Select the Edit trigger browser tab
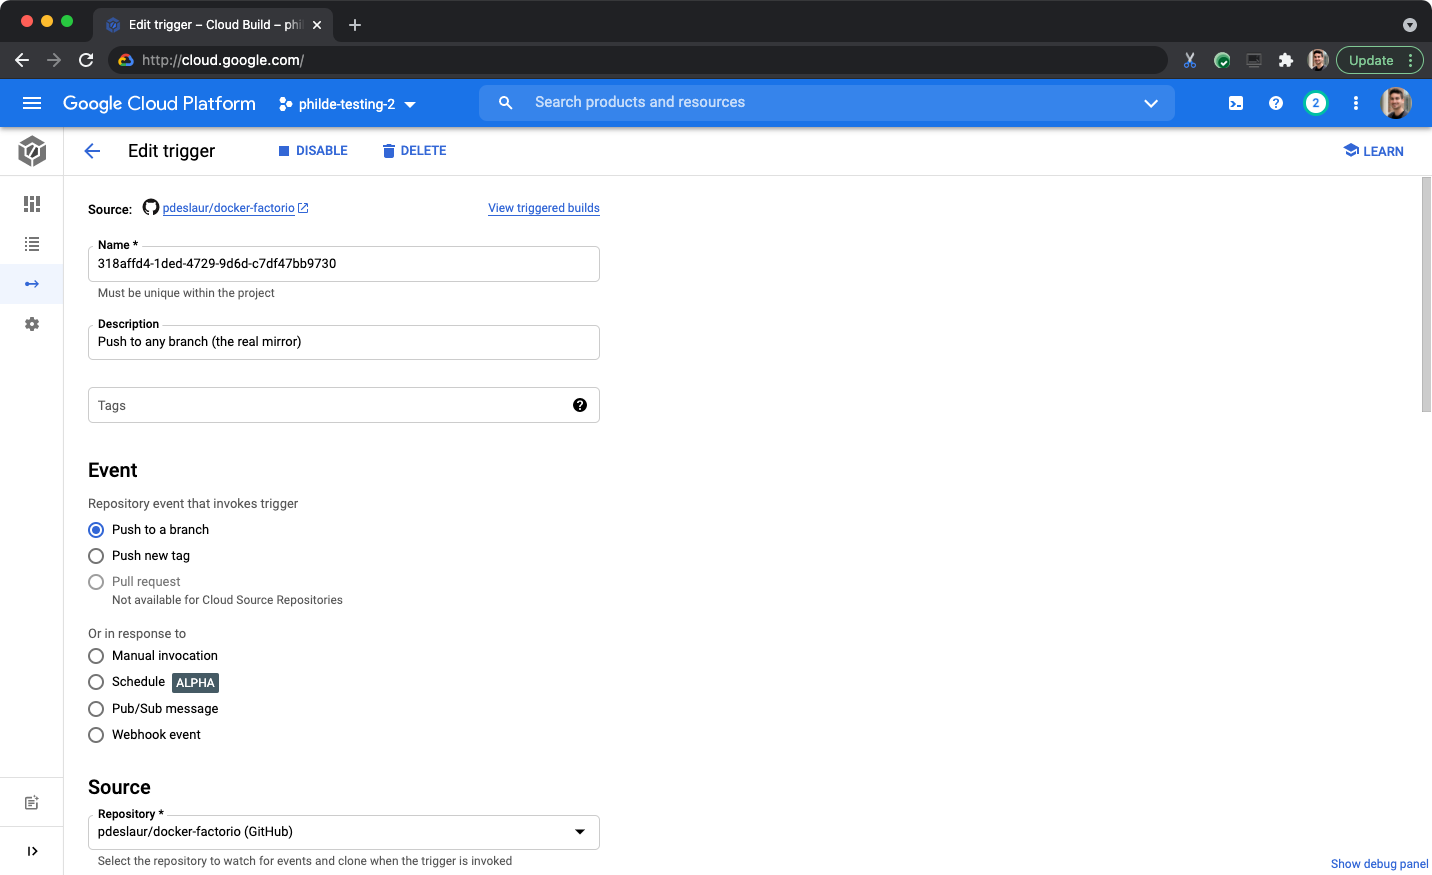 pos(214,25)
